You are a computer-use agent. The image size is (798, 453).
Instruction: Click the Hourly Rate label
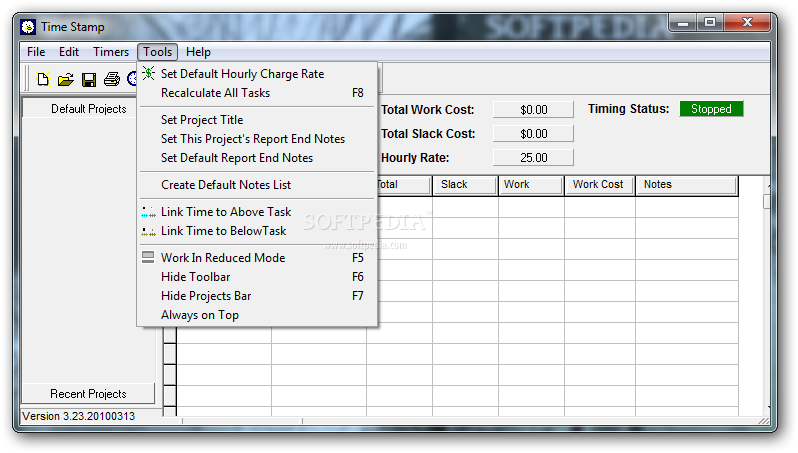415,158
